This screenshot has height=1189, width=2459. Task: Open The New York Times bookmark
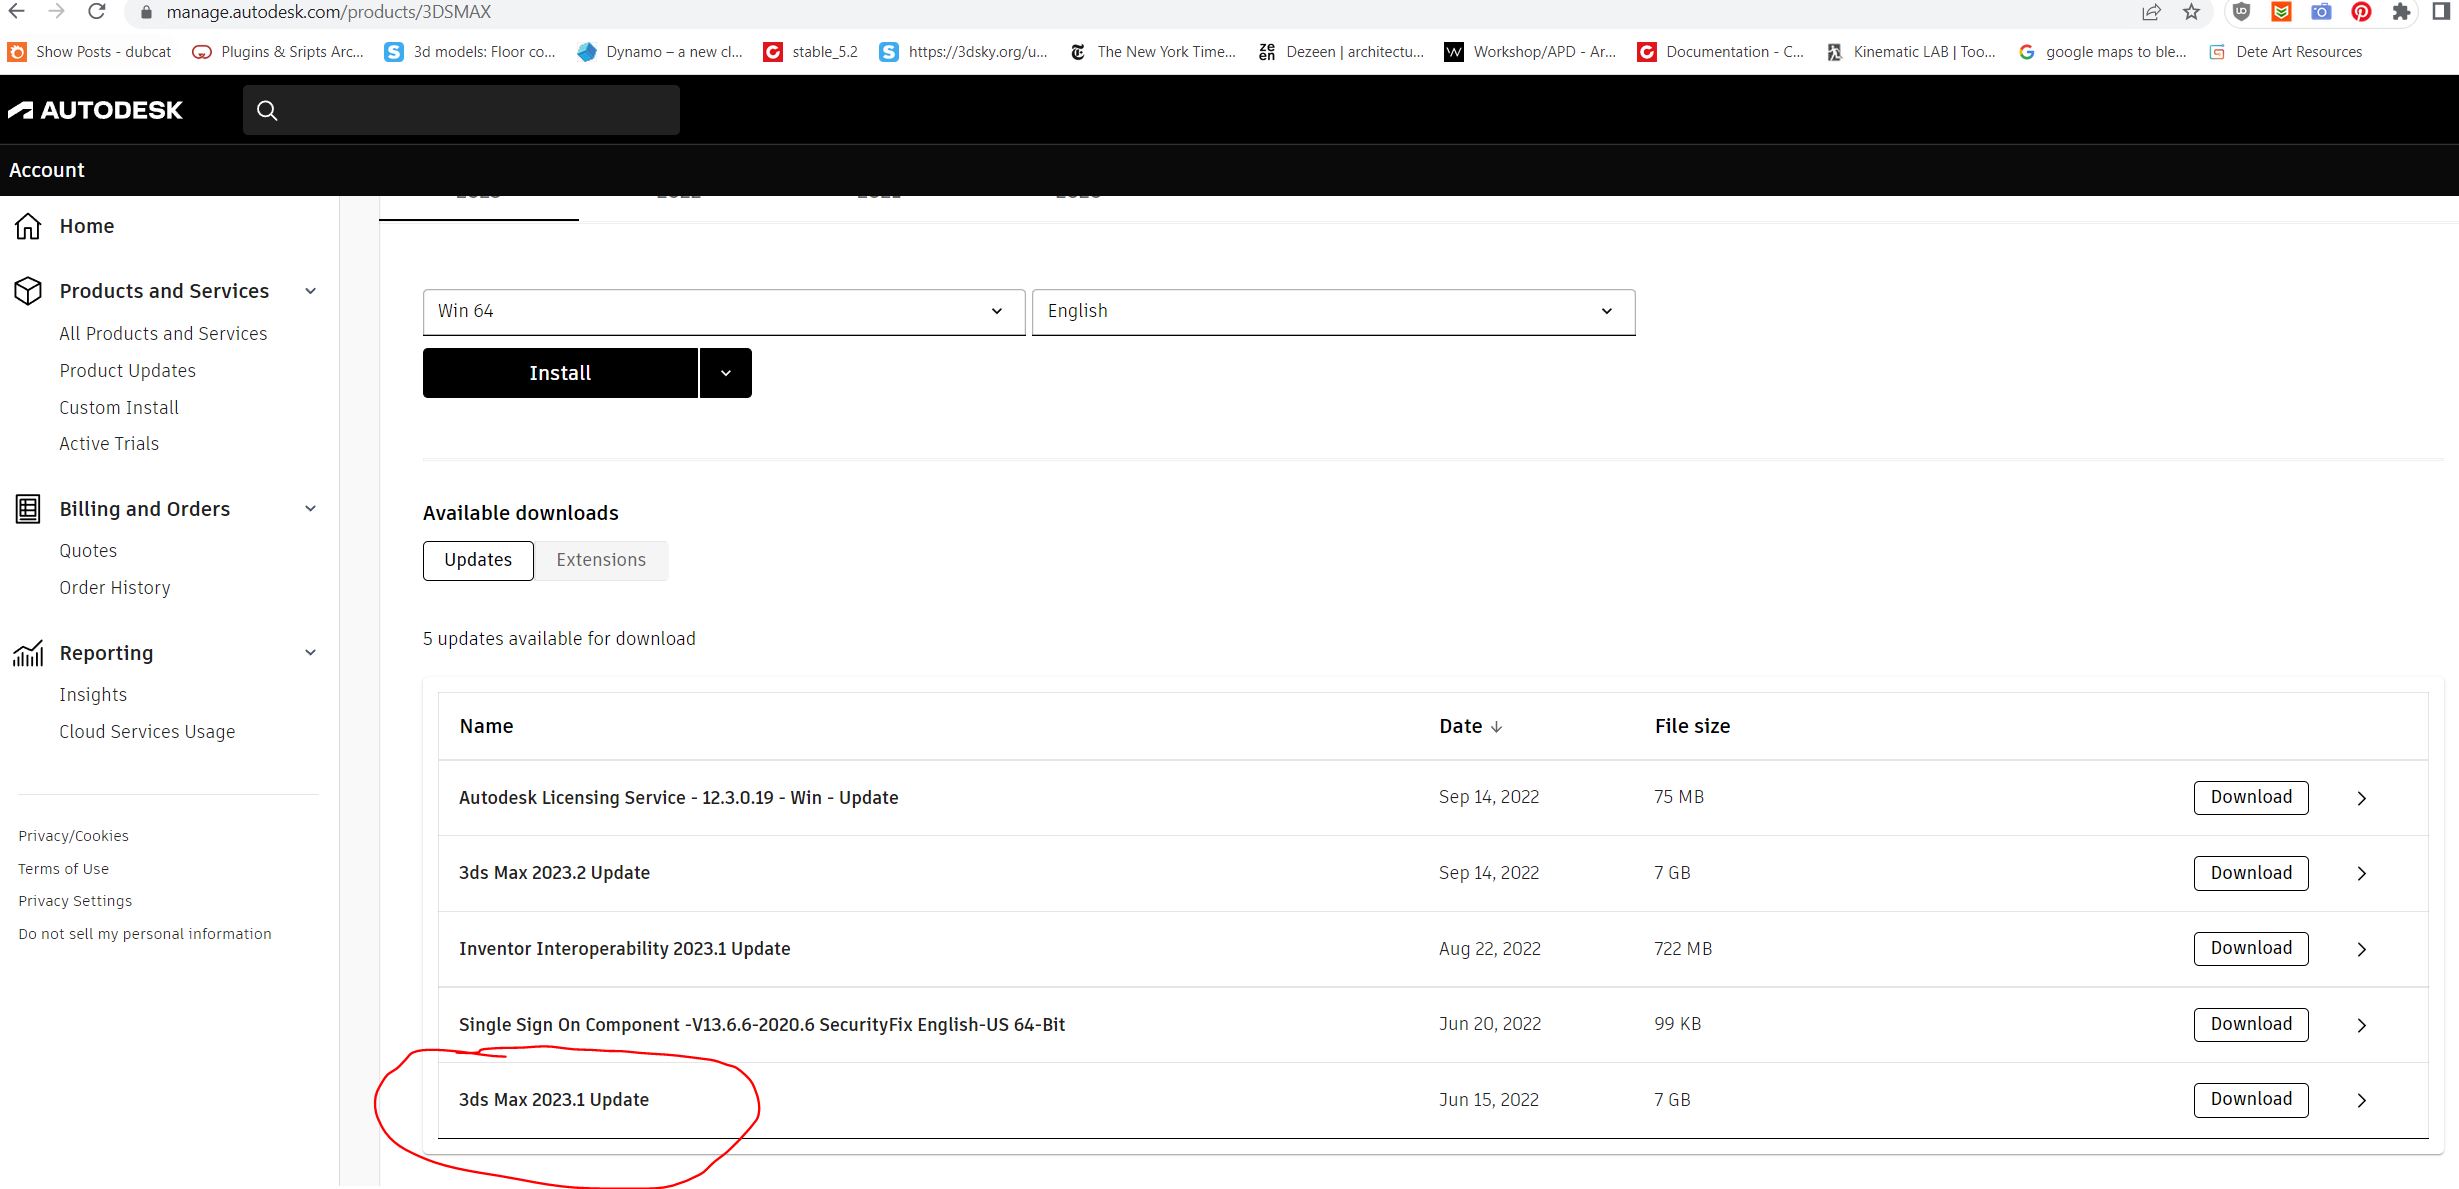(1152, 52)
